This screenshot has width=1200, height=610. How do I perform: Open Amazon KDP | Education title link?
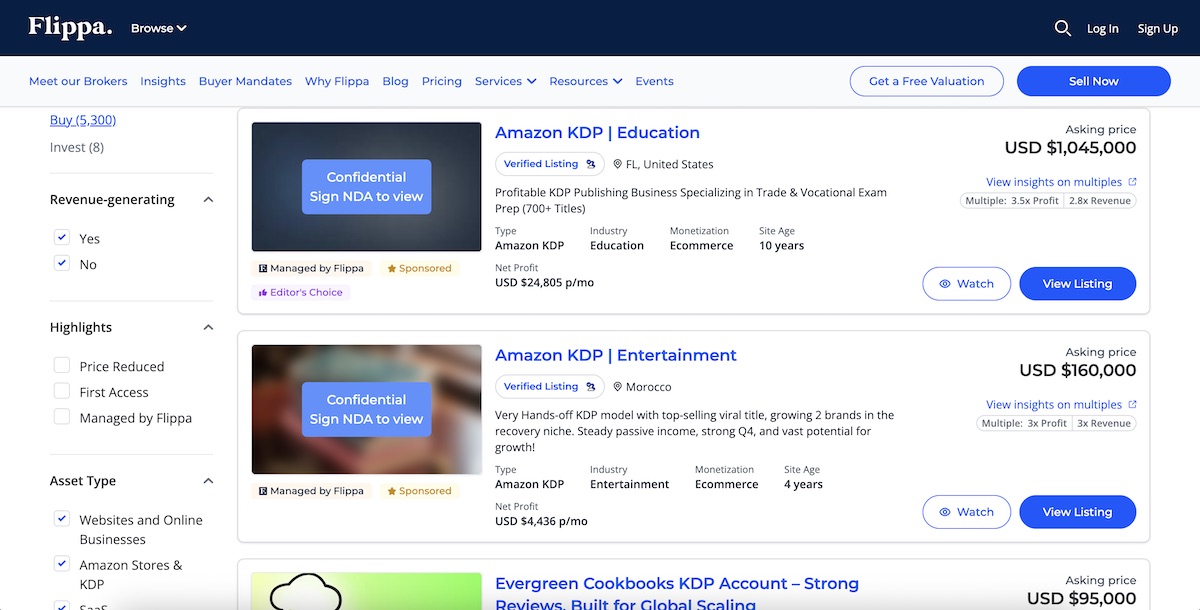pos(597,133)
